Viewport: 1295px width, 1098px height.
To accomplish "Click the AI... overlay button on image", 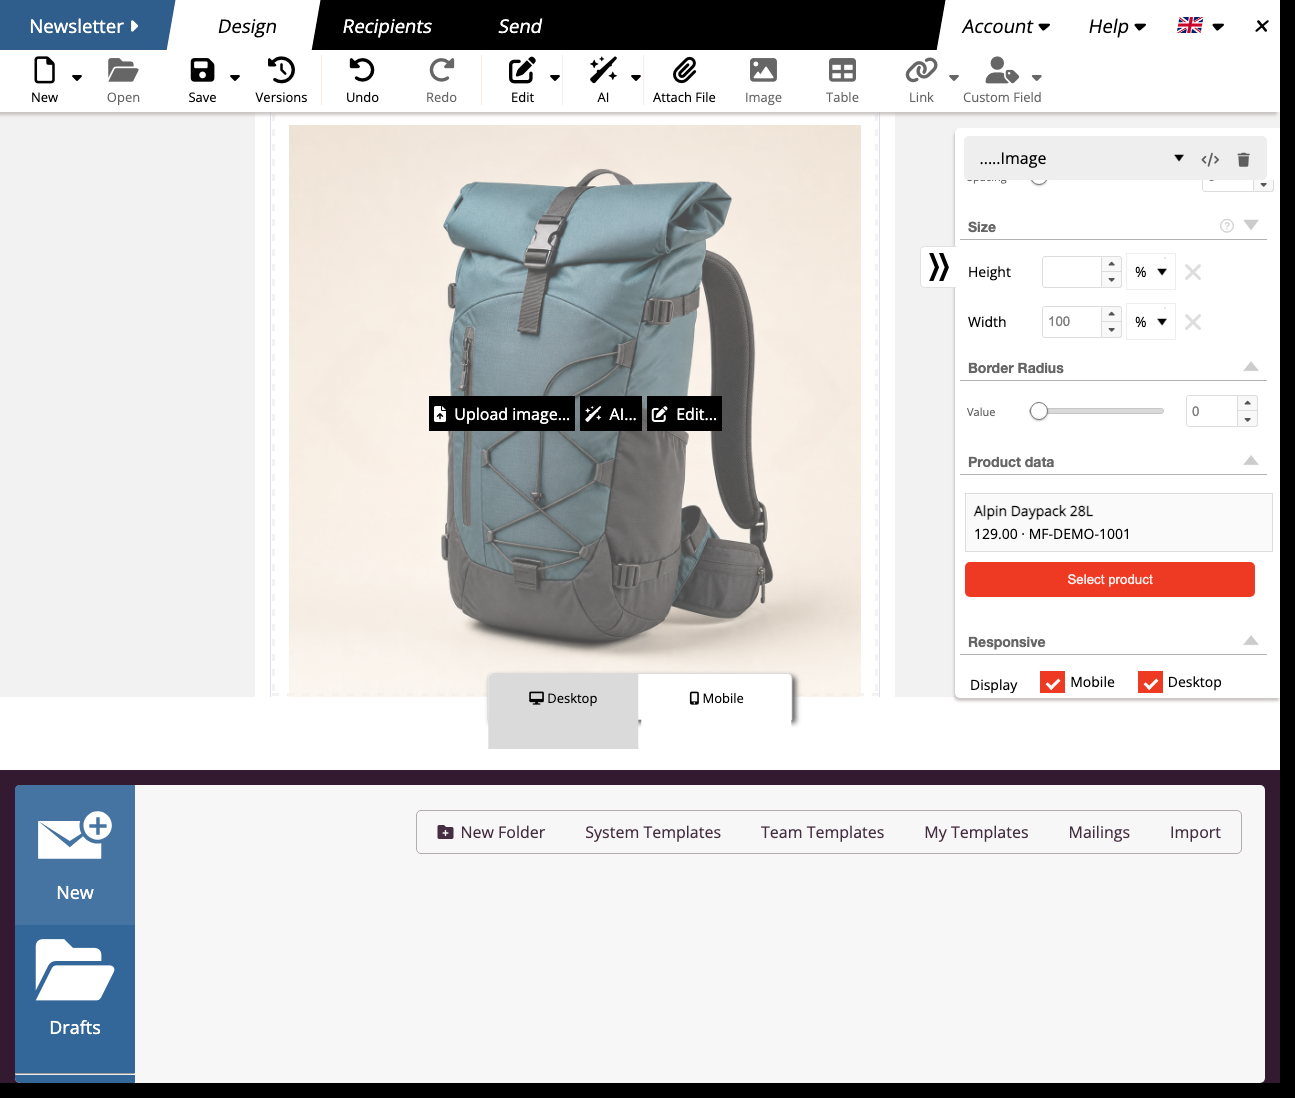I will 610,414.
